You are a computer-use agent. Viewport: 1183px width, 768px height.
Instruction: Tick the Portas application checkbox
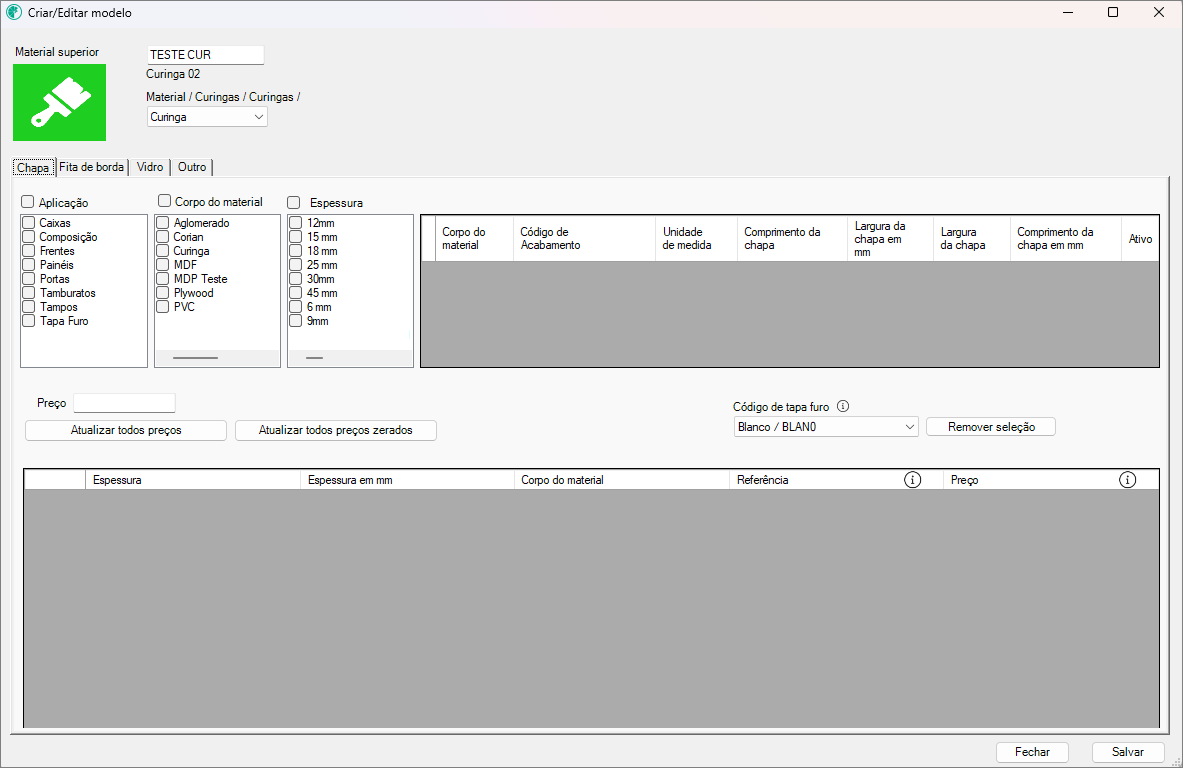[29, 279]
